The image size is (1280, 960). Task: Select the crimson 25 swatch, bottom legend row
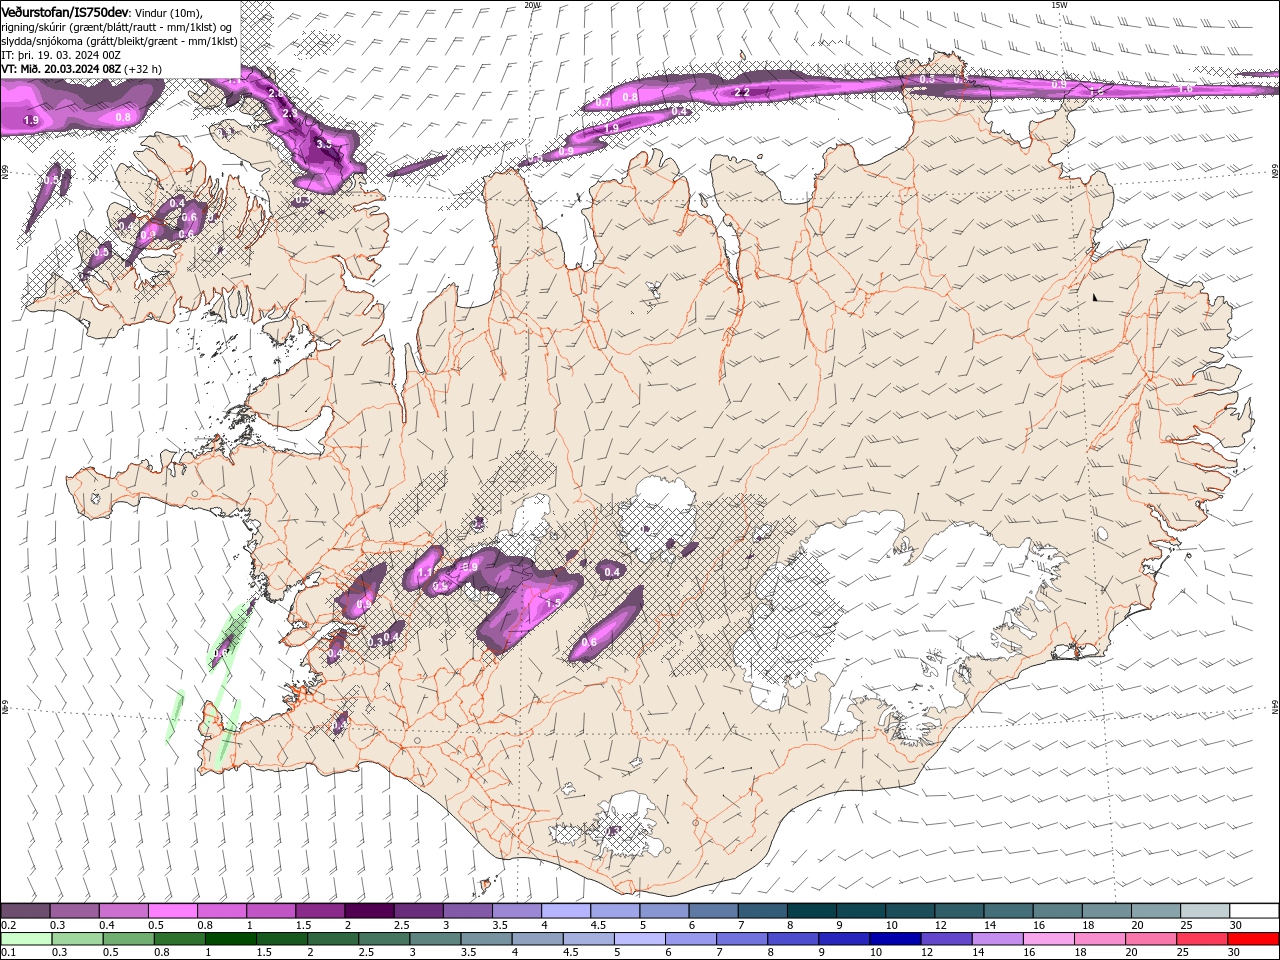[x=1201, y=939]
